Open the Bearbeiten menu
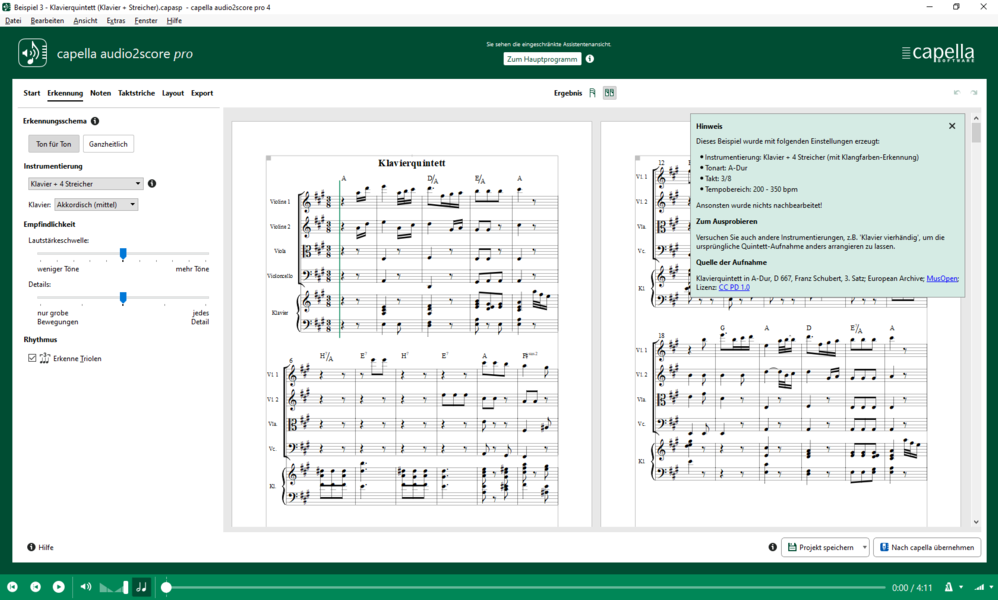998x600 pixels. (47, 20)
